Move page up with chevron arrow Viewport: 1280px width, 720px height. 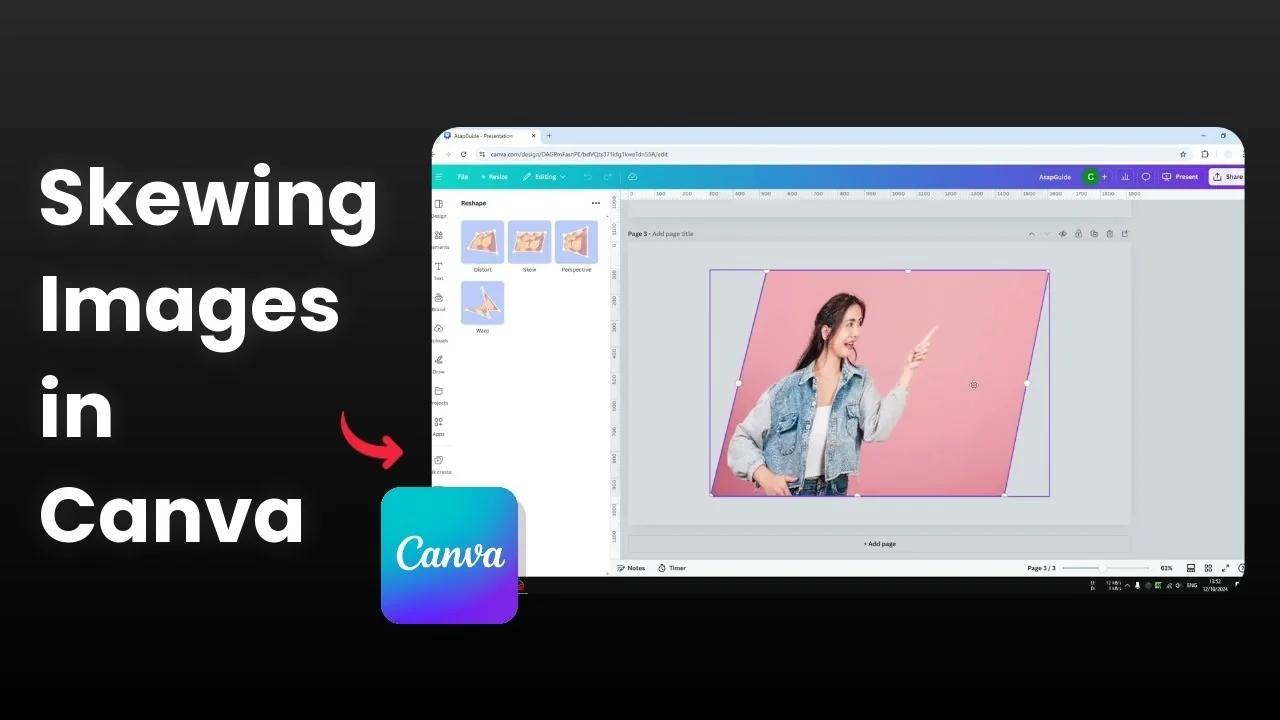point(1032,234)
